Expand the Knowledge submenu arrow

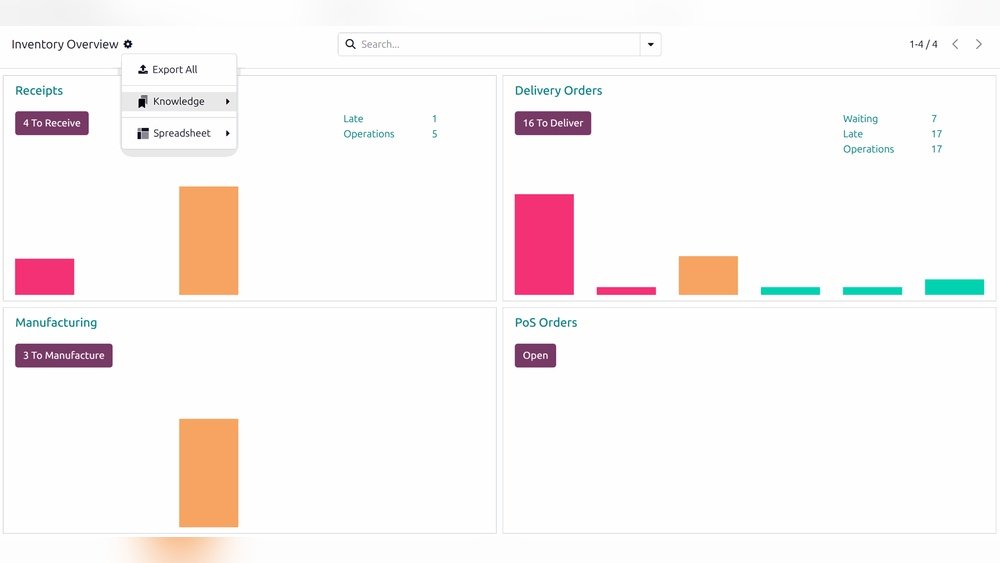coord(228,102)
